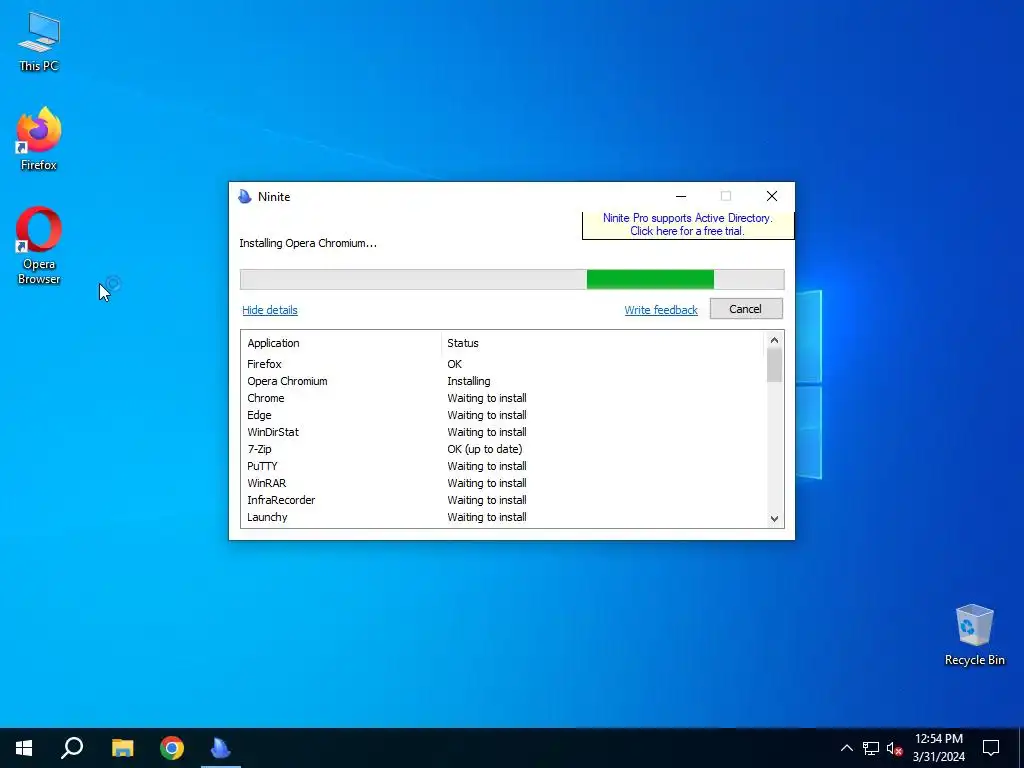Open the network status tray icon
This screenshot has width=1024, height=768.
click(x=871, y=748)
